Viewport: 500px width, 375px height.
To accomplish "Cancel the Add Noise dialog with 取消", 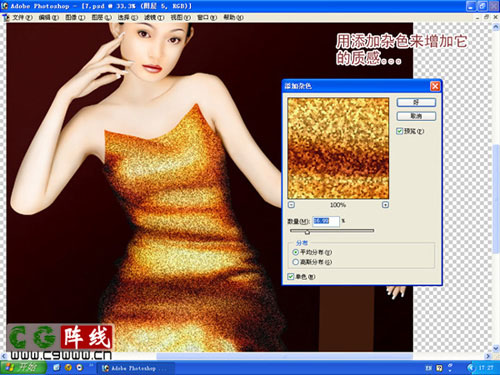I will coord(416,116).
